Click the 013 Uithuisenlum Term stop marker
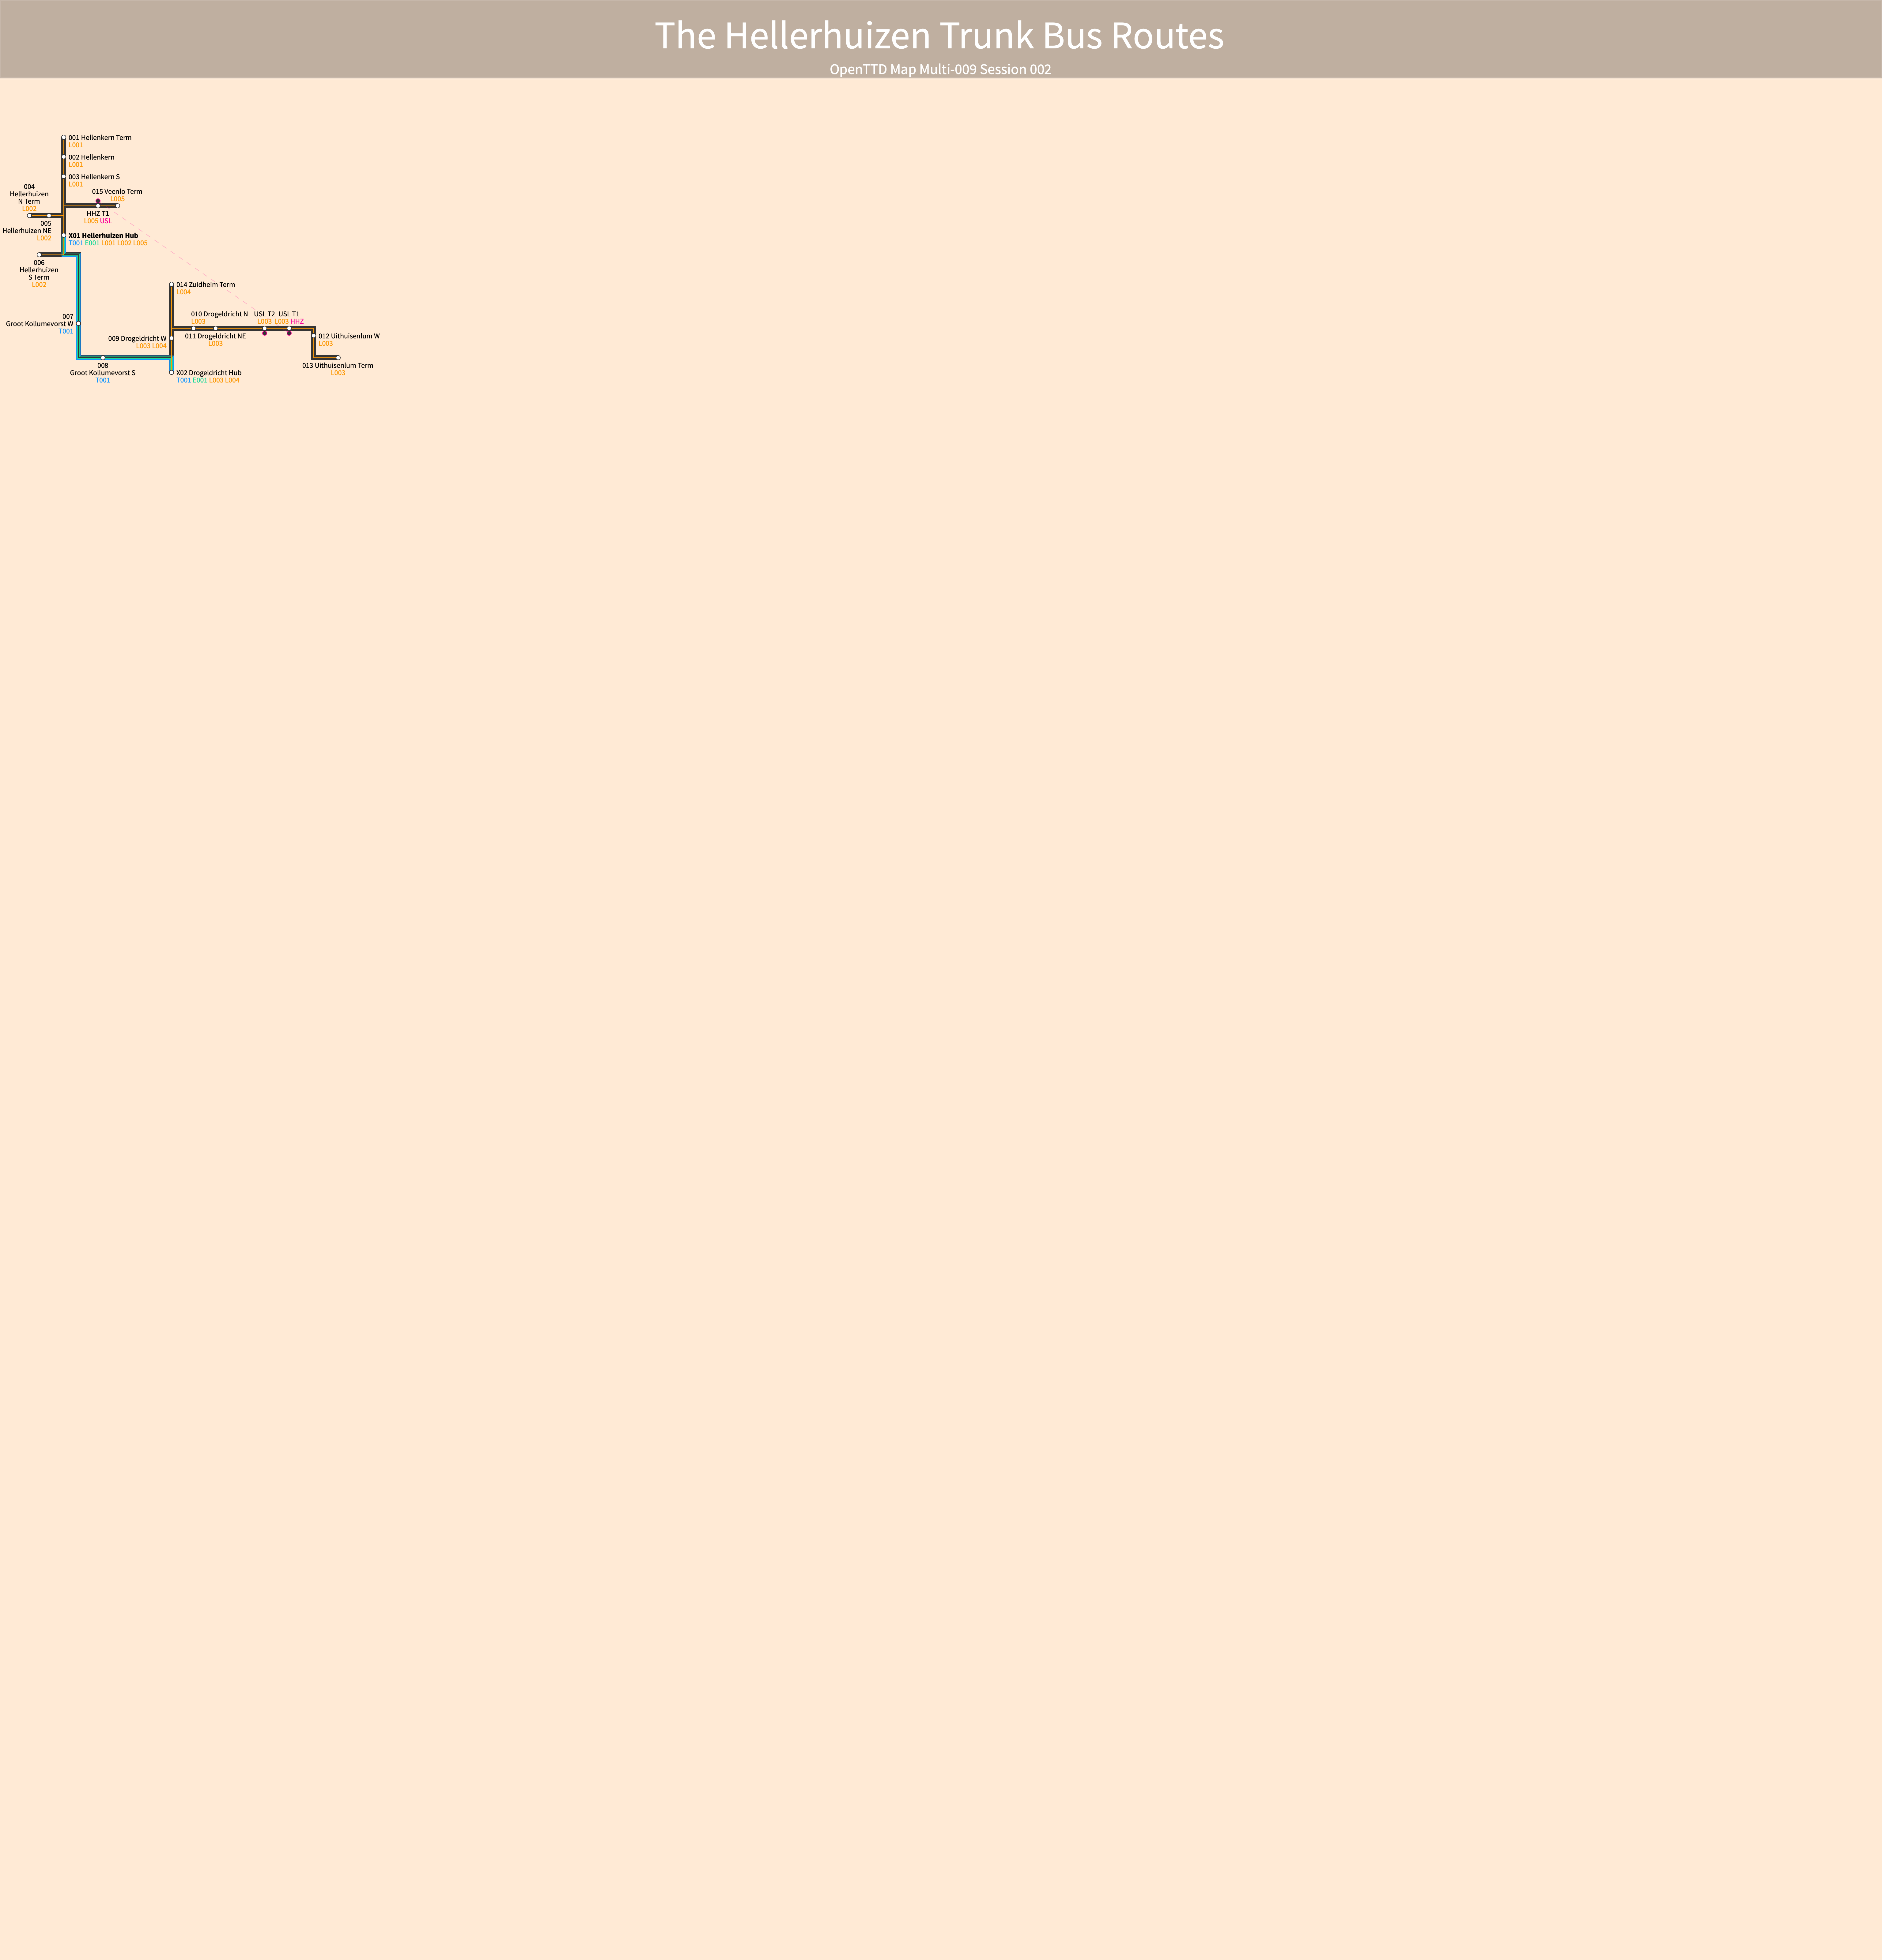1882x1960 pixels. [x=338, y=358]
